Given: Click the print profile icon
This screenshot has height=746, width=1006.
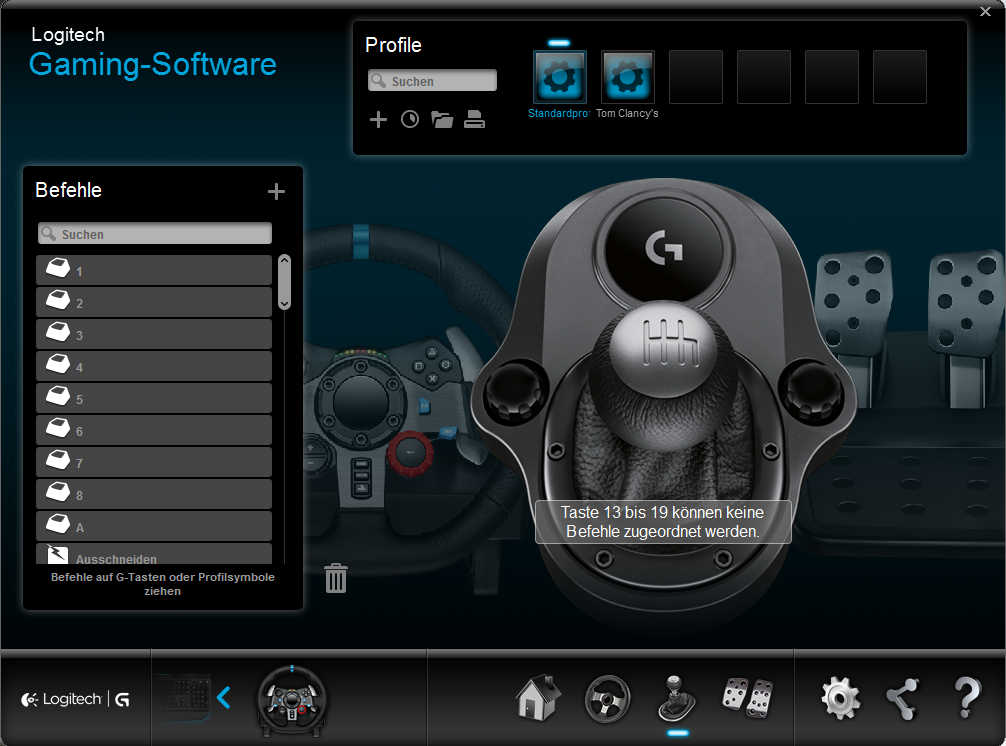Looking at the screenshot, I should point(474,119).
